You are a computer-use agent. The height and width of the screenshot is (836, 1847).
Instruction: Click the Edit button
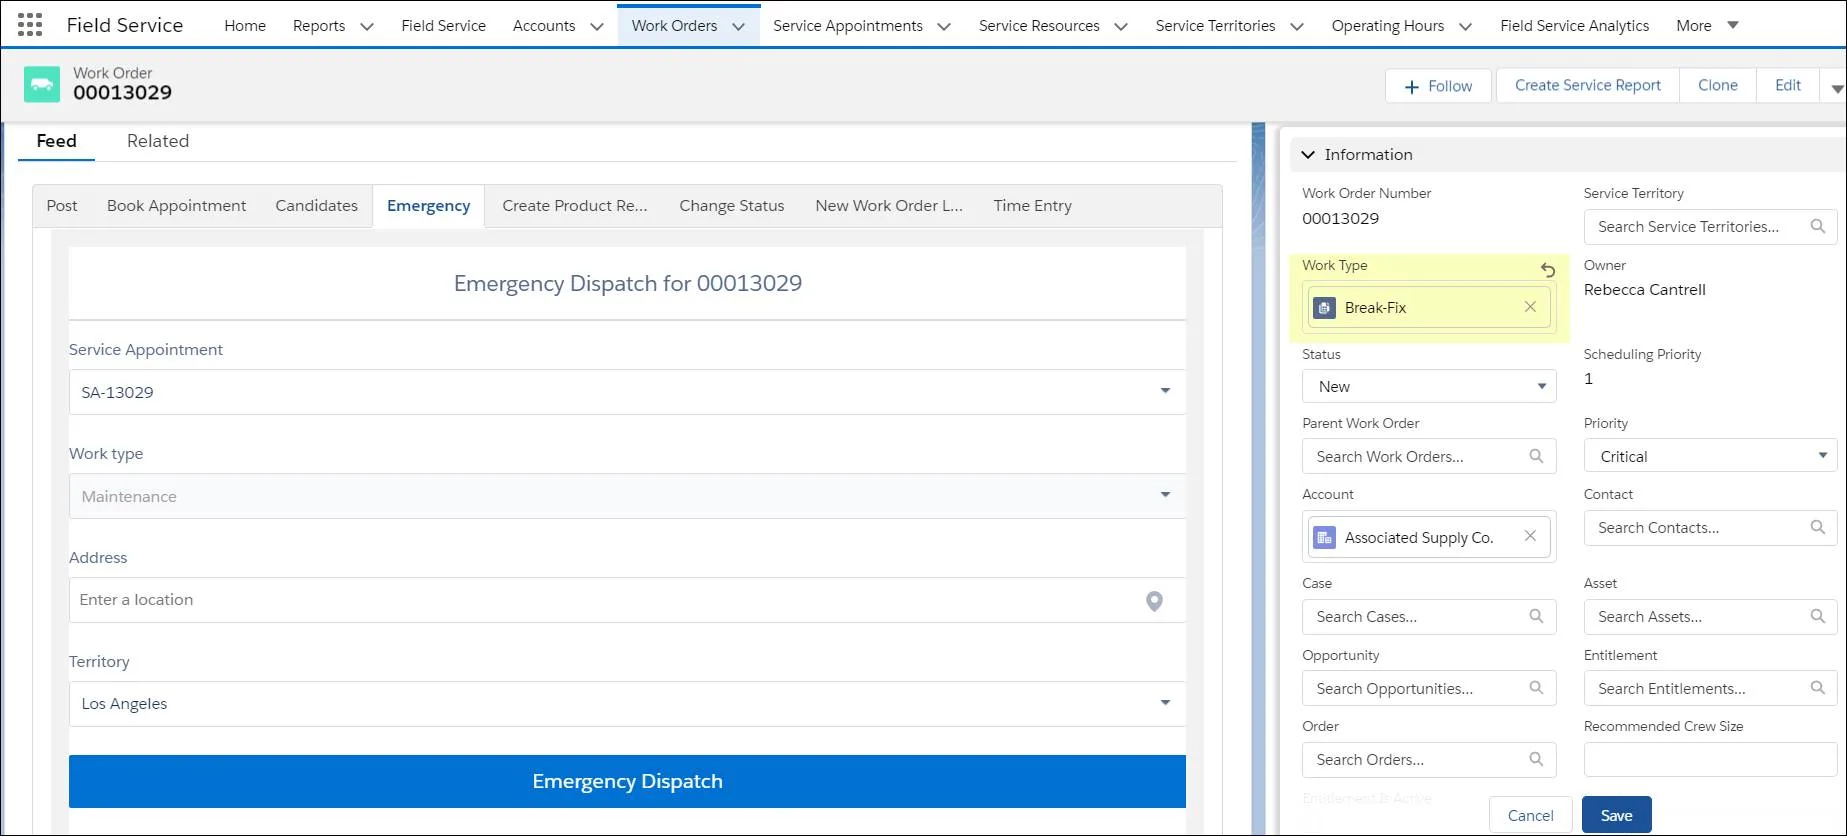coord(1788,86)
